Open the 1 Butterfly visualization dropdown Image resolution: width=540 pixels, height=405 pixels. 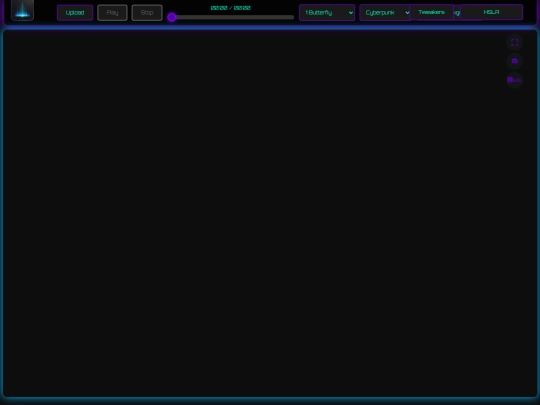(327, 13)
